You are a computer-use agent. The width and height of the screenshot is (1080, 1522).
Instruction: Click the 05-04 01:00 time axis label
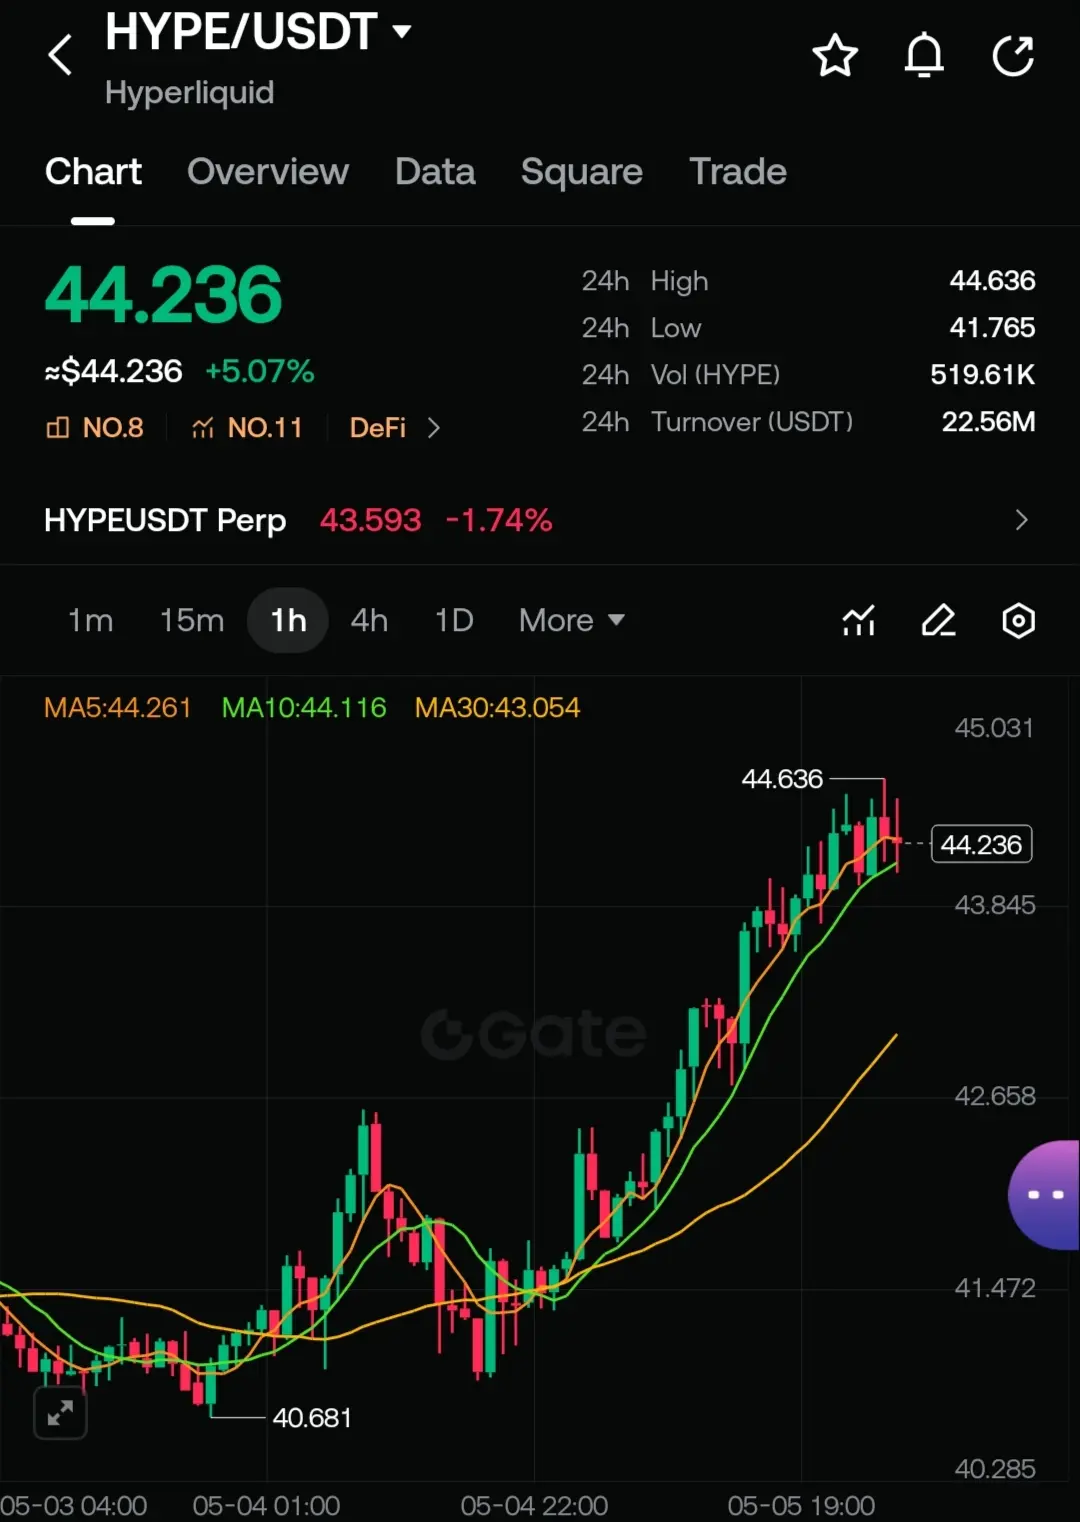266,1506
